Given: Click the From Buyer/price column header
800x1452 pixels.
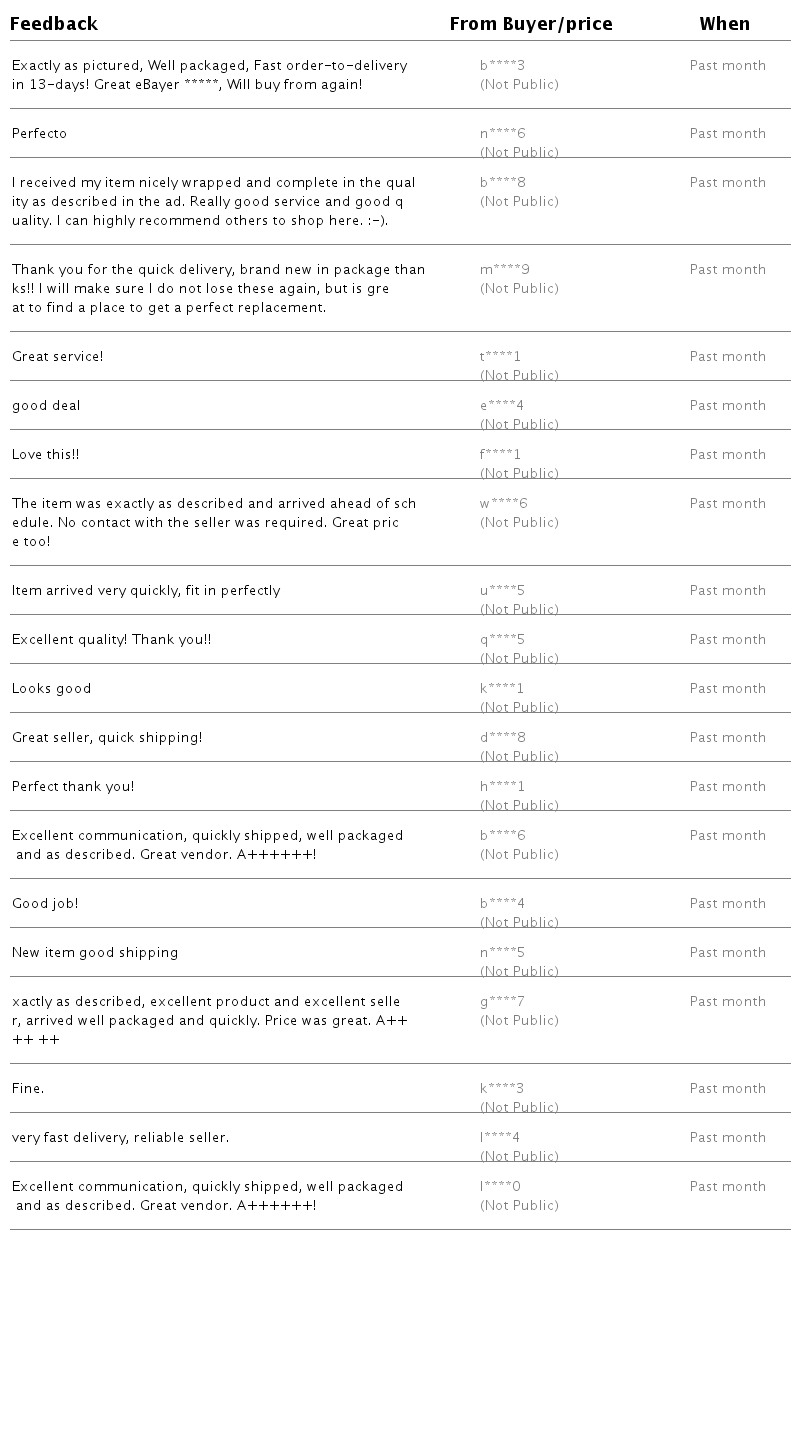Looking at the screenshot, I should click(x=530, y=23).
